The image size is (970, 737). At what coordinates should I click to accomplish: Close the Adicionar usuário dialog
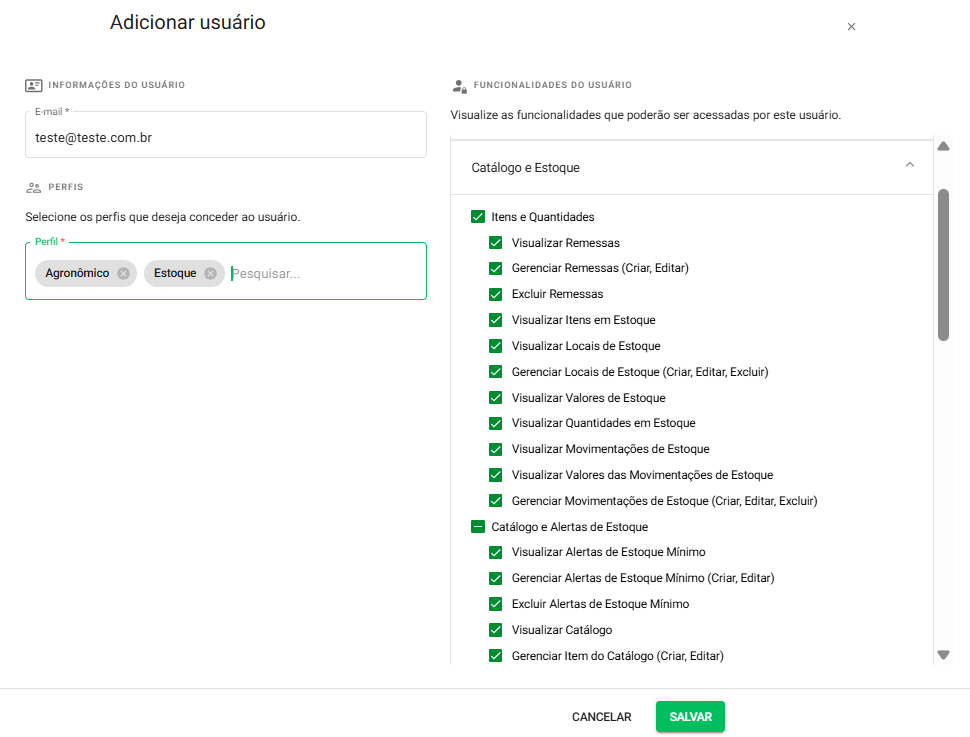[851, 27]
